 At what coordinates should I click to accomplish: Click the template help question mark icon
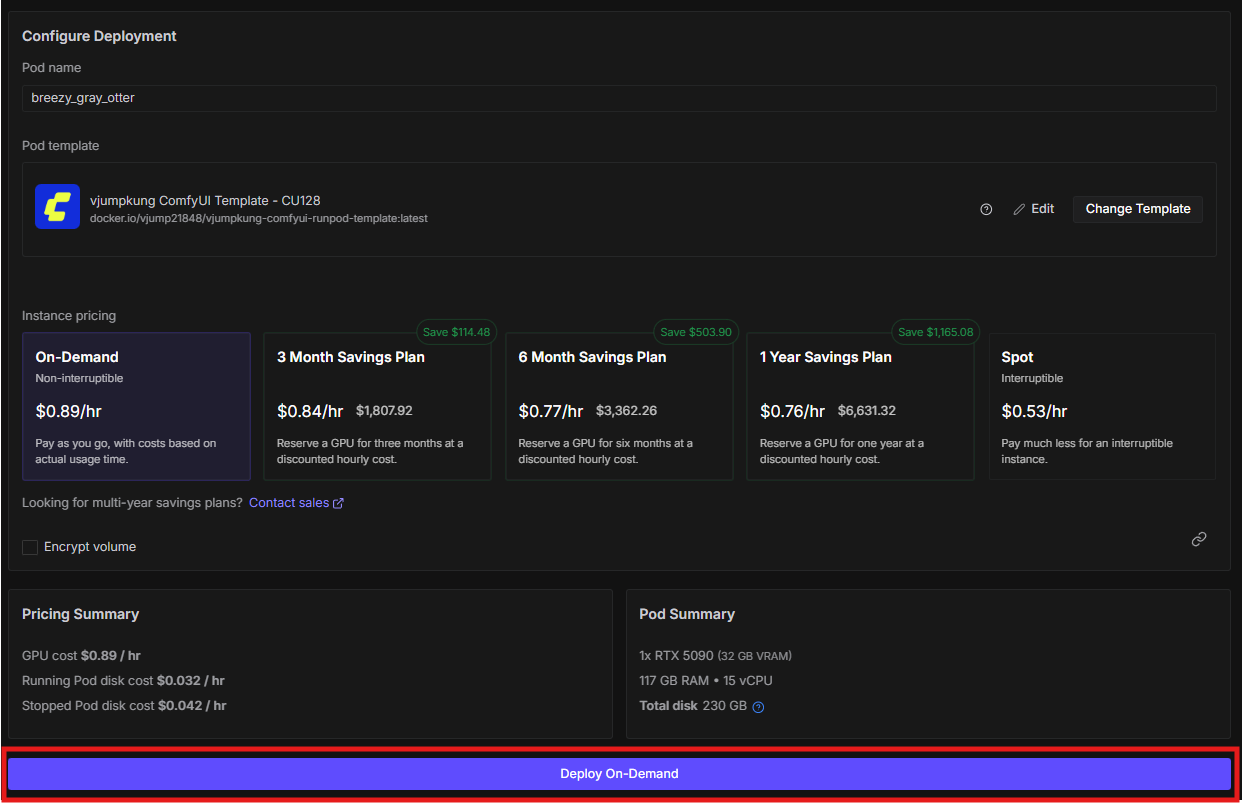[986, 209]
